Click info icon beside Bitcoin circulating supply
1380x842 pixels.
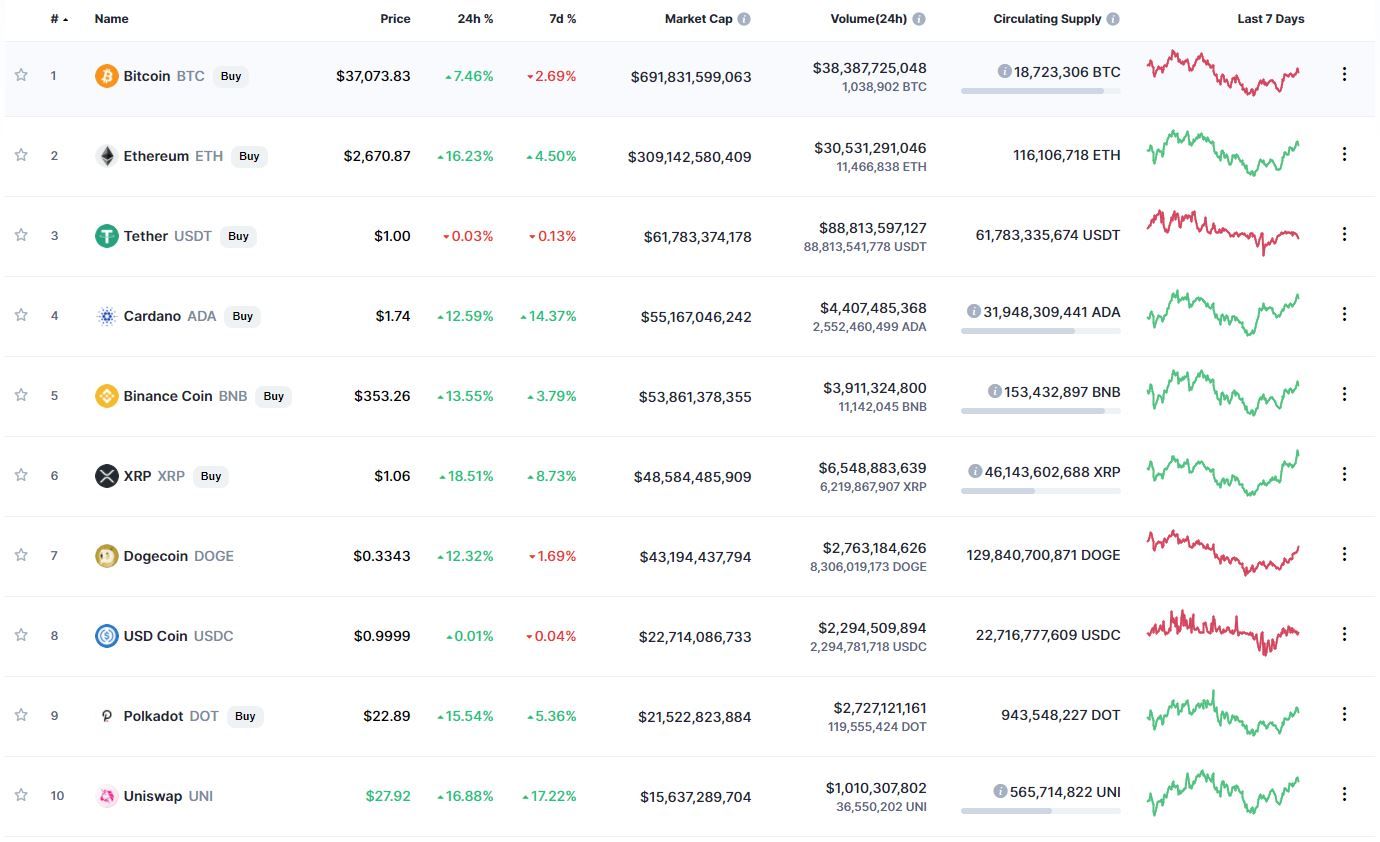[1004, 71]
